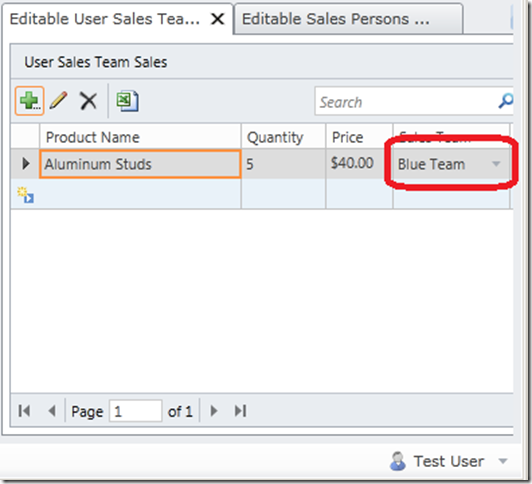Sort by the Quantity column header

pyautogui.click(x=283, y=137)
